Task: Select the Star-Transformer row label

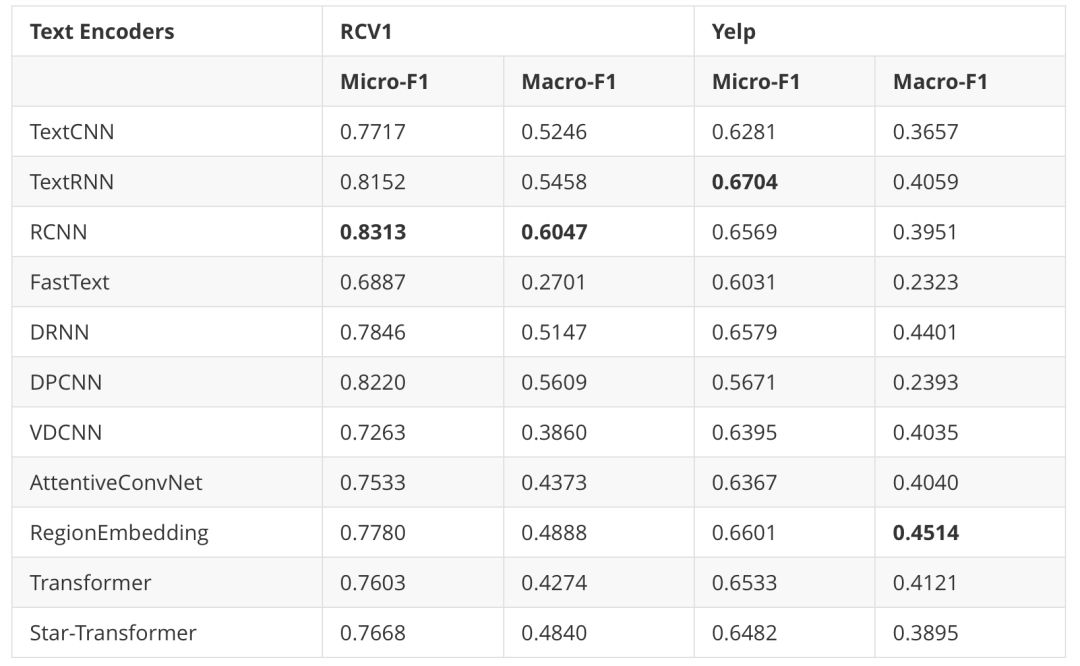Action: tap(113, 633)
